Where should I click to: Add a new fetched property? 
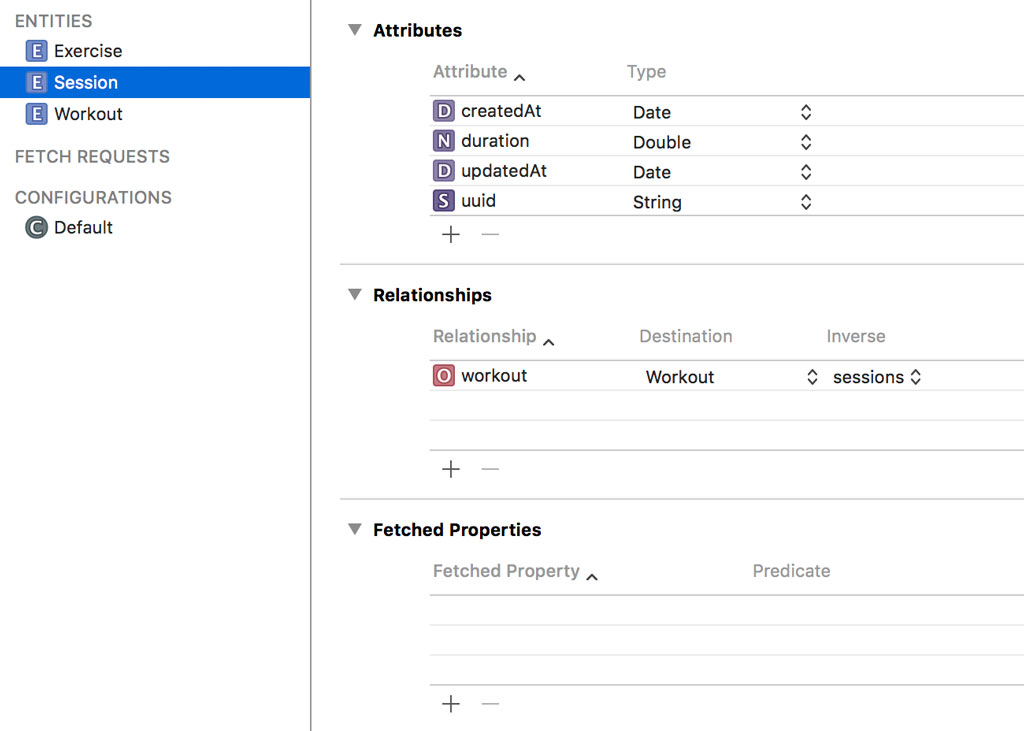451,704
